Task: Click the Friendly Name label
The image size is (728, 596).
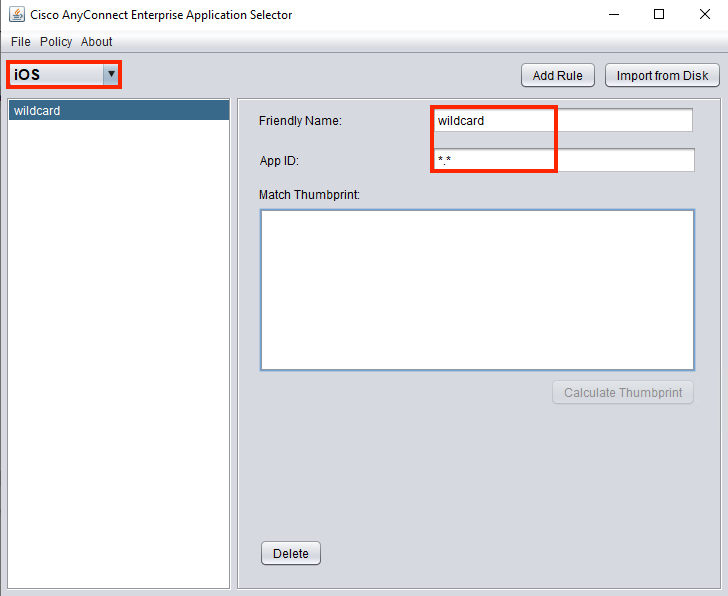Action: (x=300, y=121)
